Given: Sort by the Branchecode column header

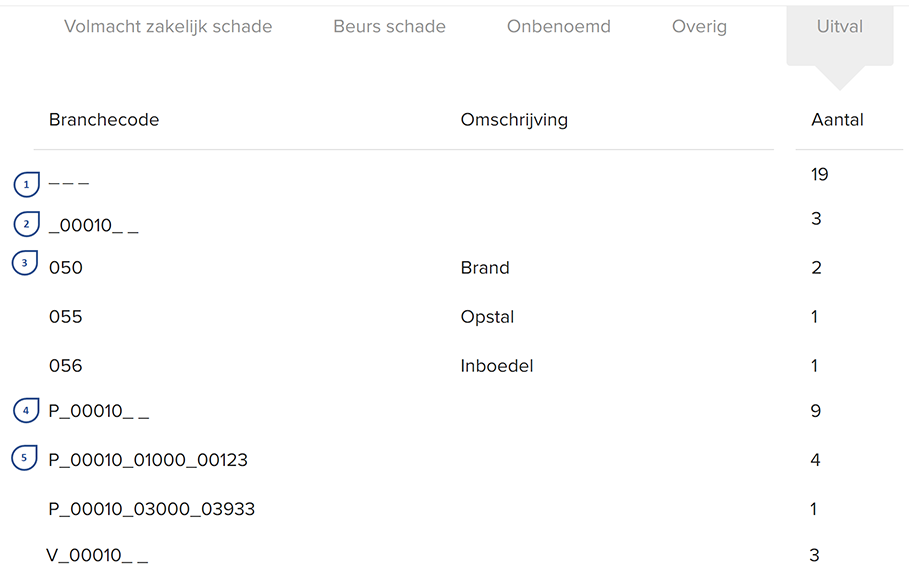Looking at the screenshot, I should 104,120.
